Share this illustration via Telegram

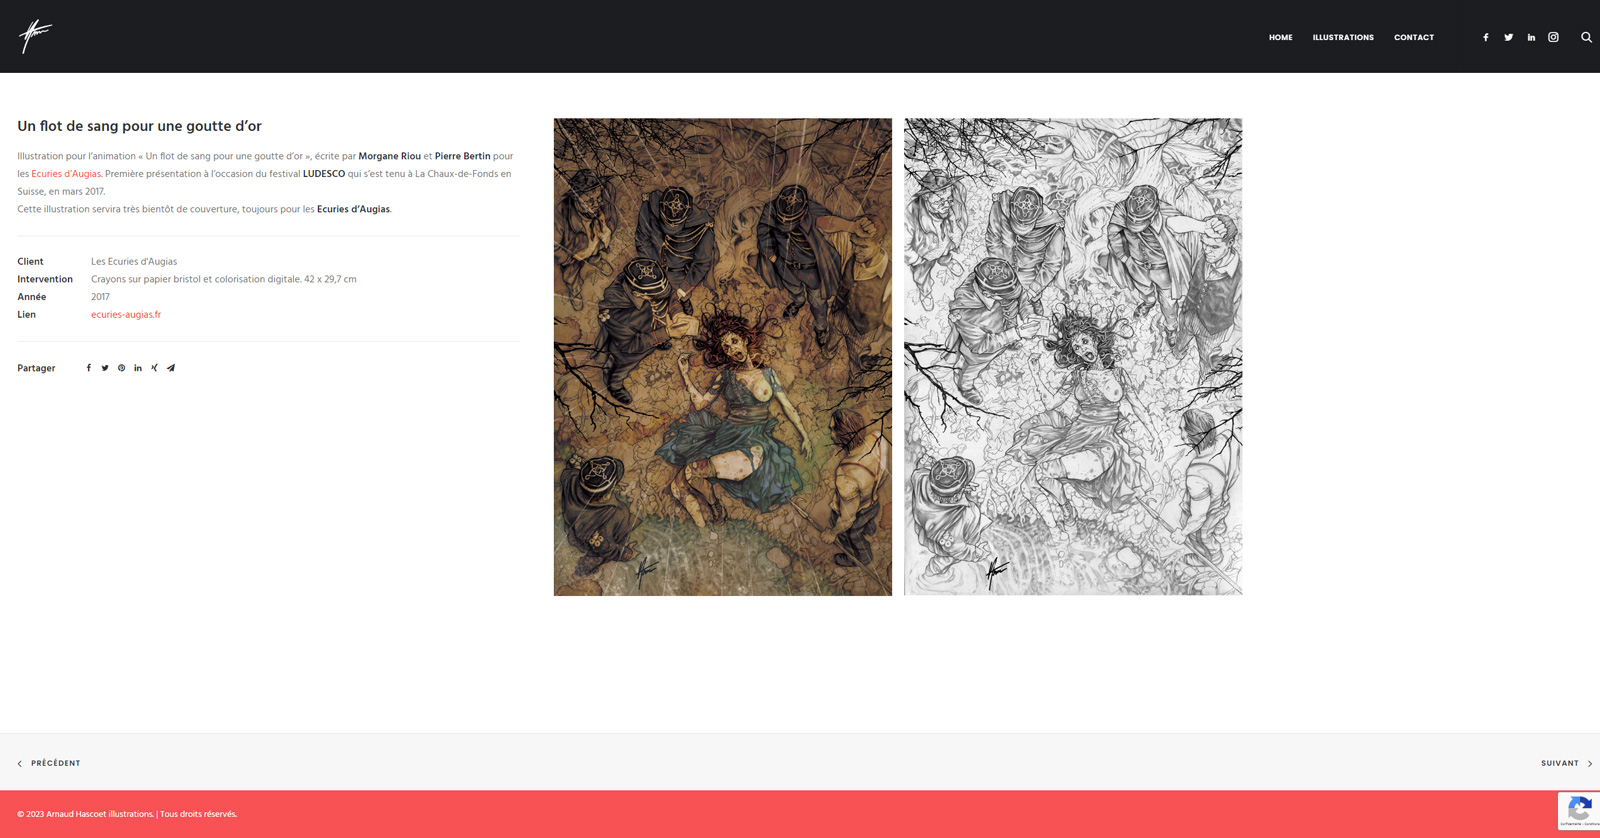pyautogui.click(x=171, y=368)
